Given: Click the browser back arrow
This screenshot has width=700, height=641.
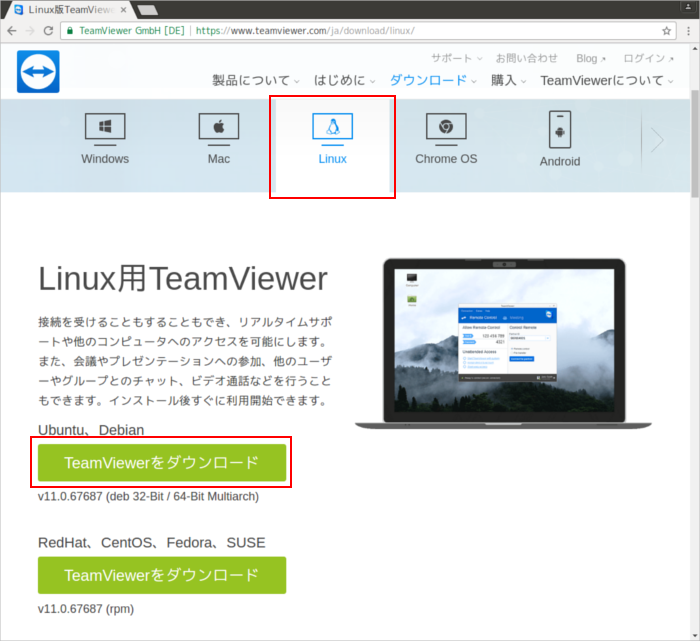Looking at the screenshot, I should [x=12, y=31].
